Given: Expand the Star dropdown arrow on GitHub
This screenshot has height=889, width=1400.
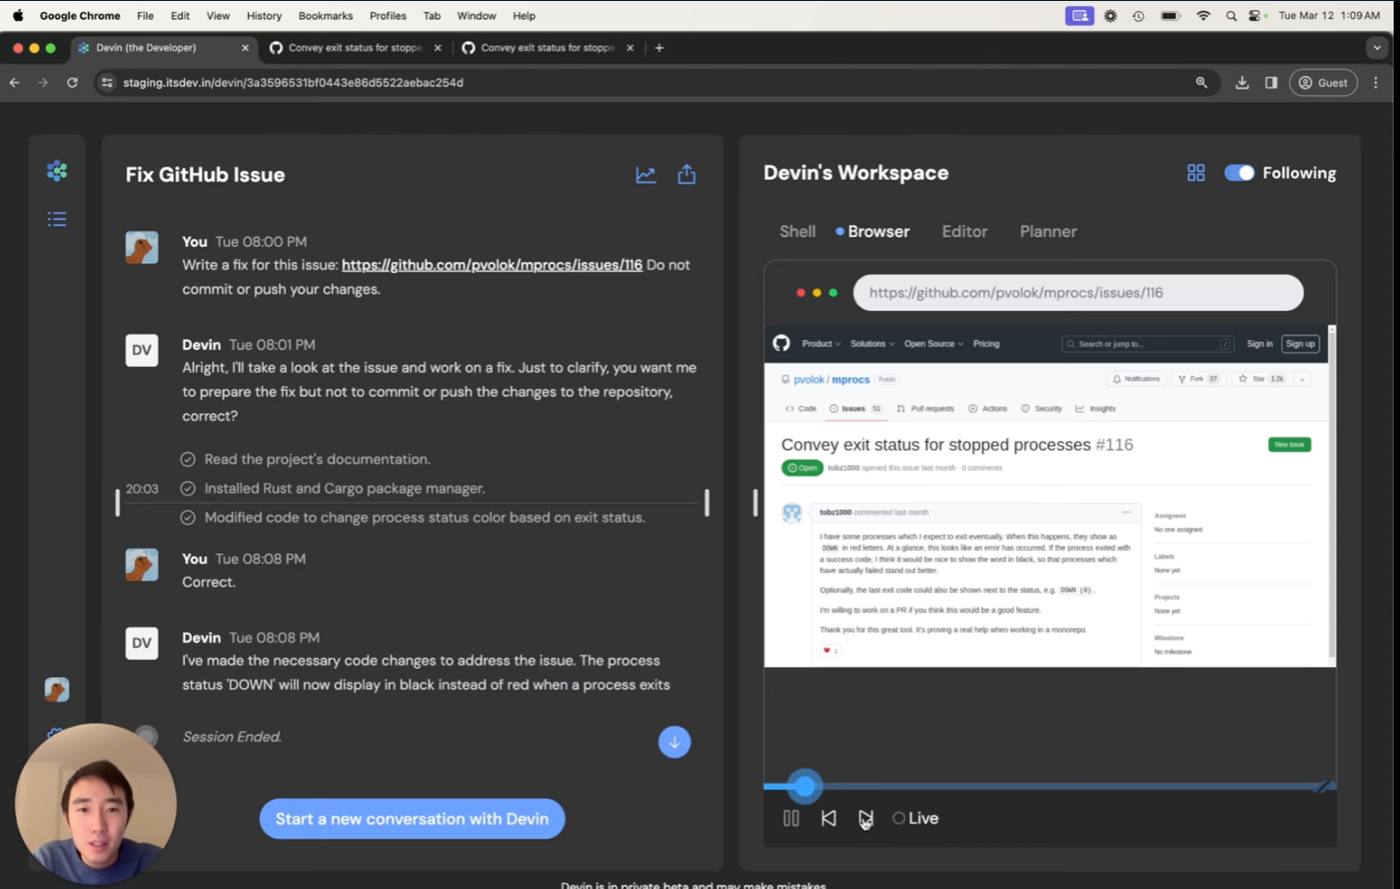Looking at the screenshot, I should tap(1302, 379).
